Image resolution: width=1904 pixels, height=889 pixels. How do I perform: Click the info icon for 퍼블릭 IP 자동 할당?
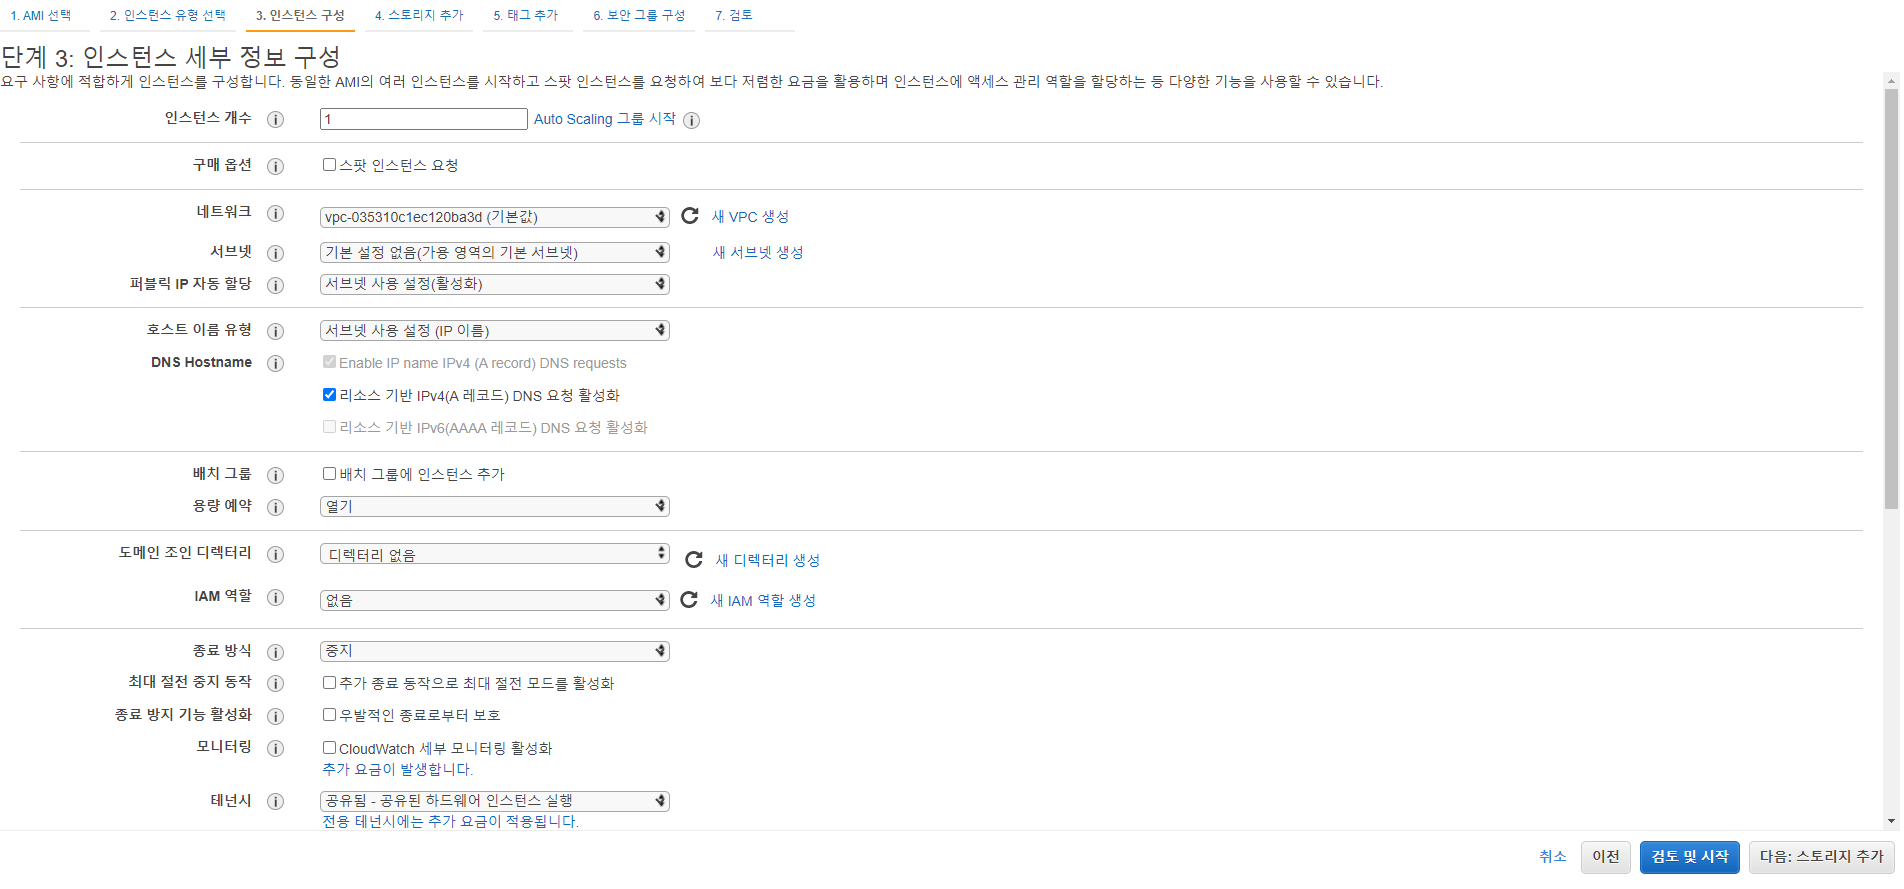point(276,285)
